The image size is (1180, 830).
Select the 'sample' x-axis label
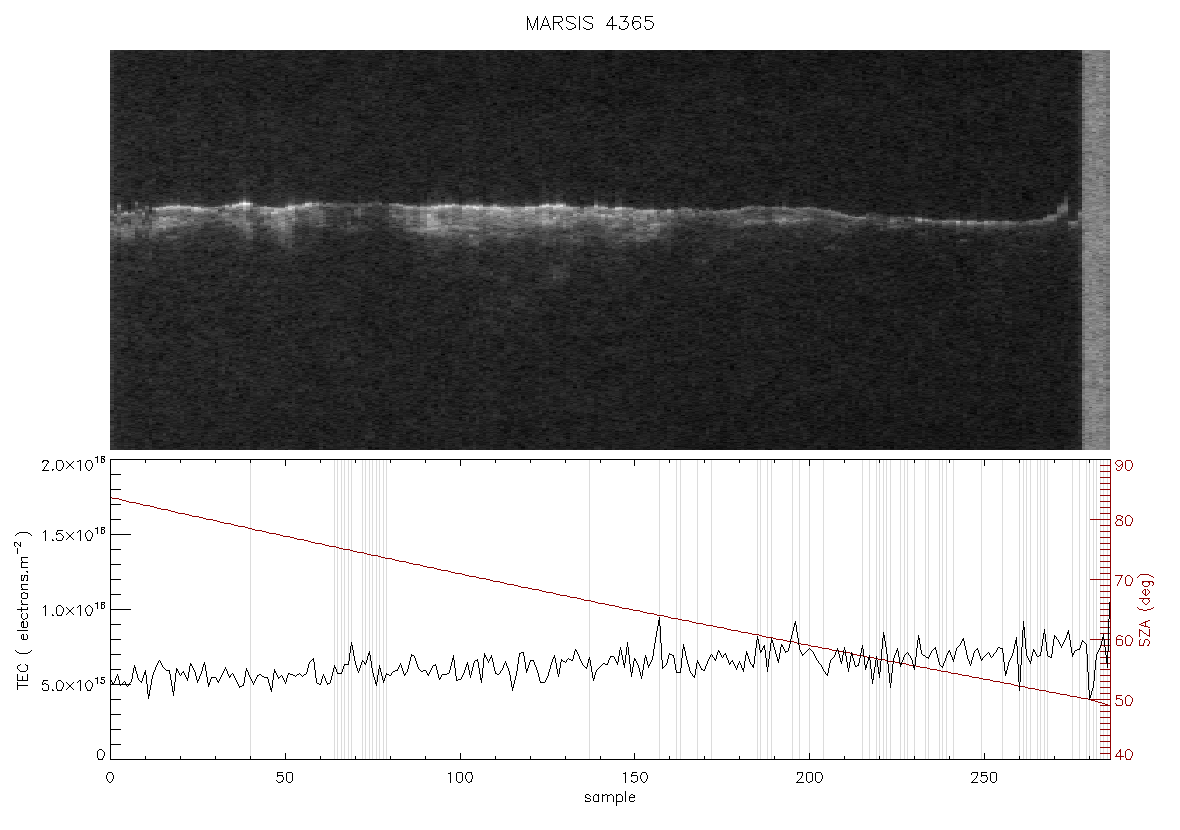[x=610, y=797]
